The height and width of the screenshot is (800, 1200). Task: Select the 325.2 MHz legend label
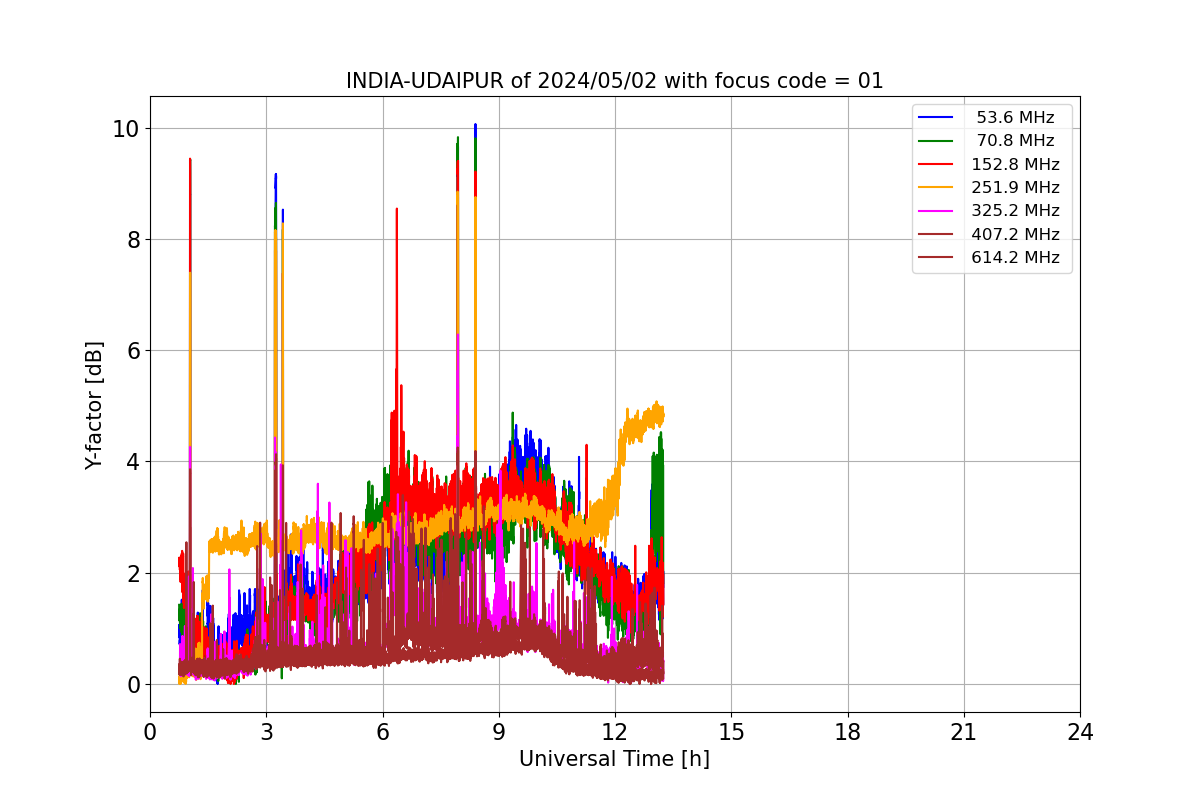pos(1015,211)
